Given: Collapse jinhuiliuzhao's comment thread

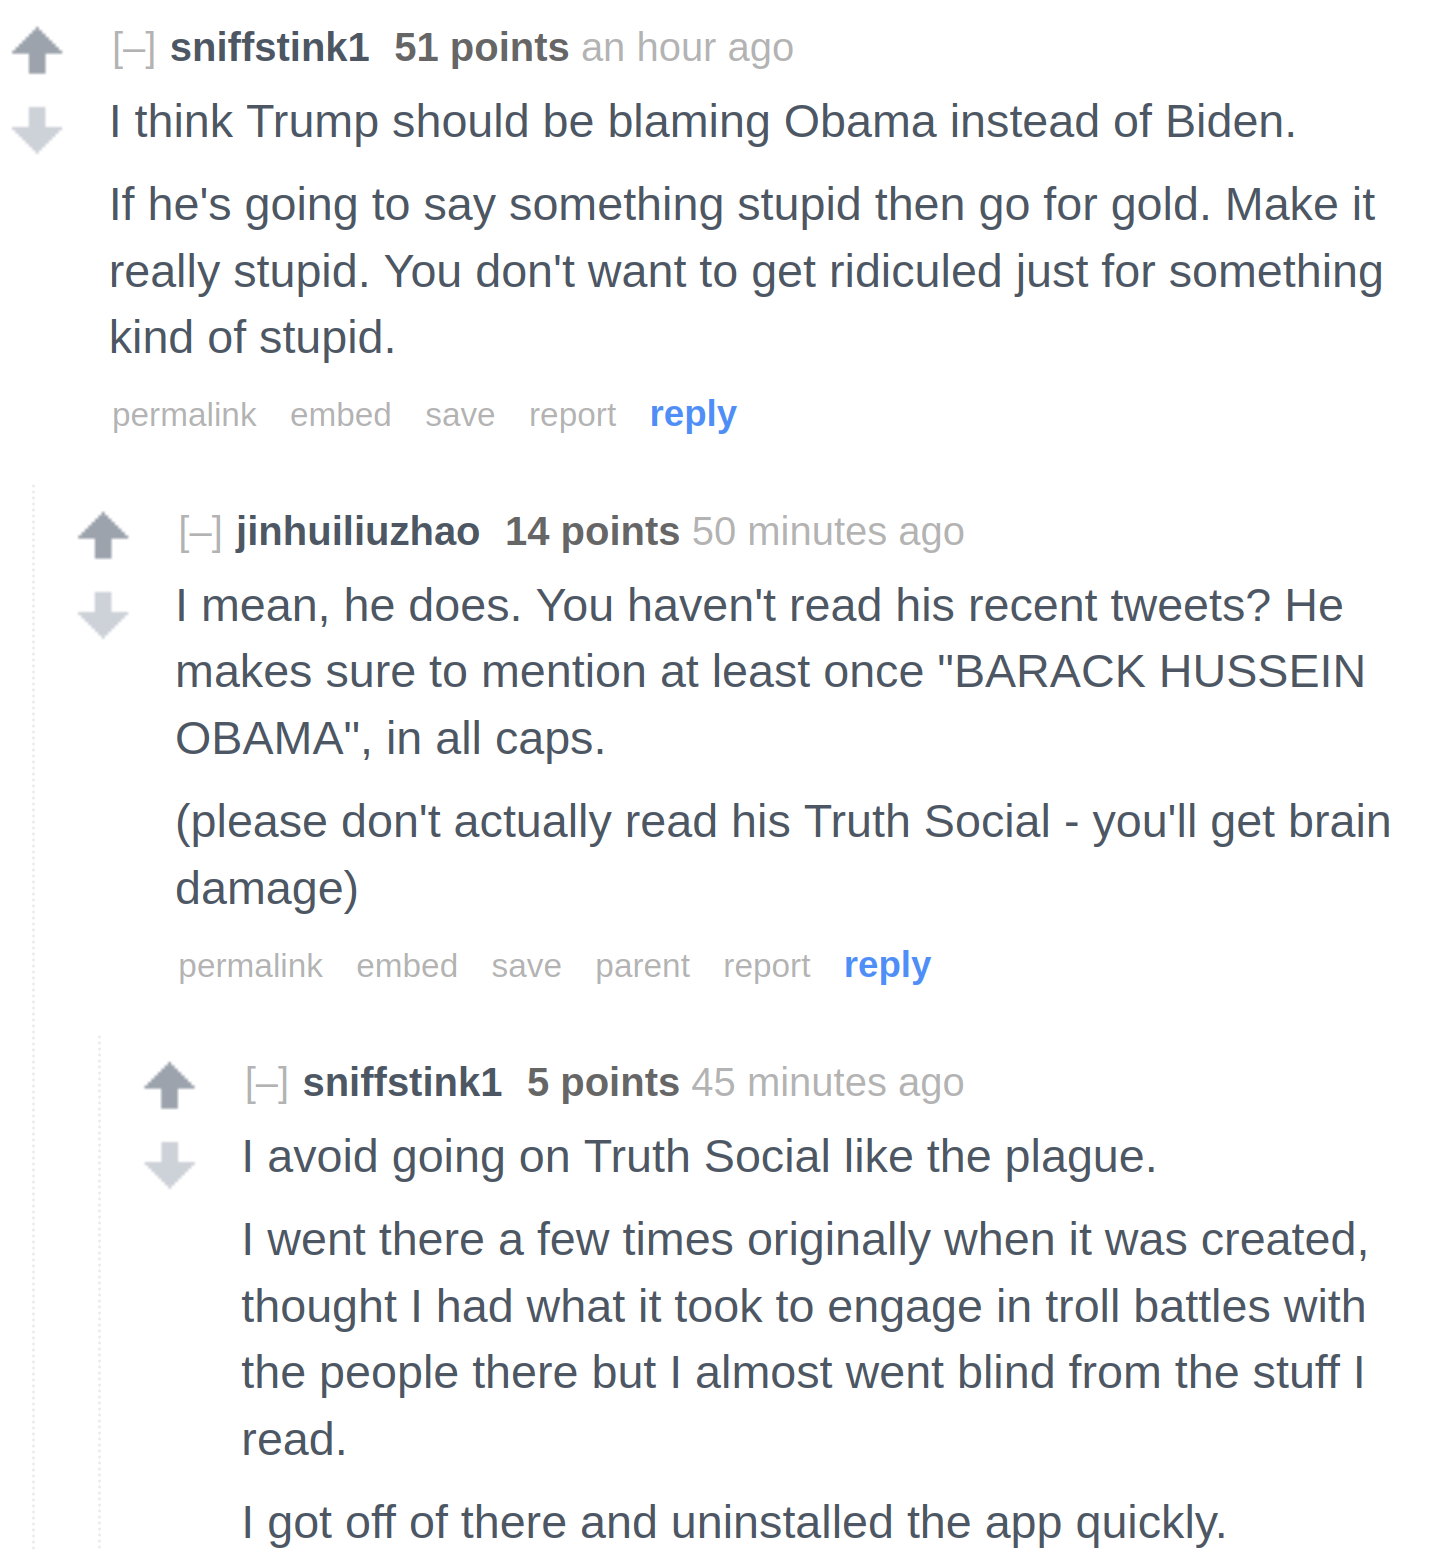Looking at the screenshot, I should [200, 532].
